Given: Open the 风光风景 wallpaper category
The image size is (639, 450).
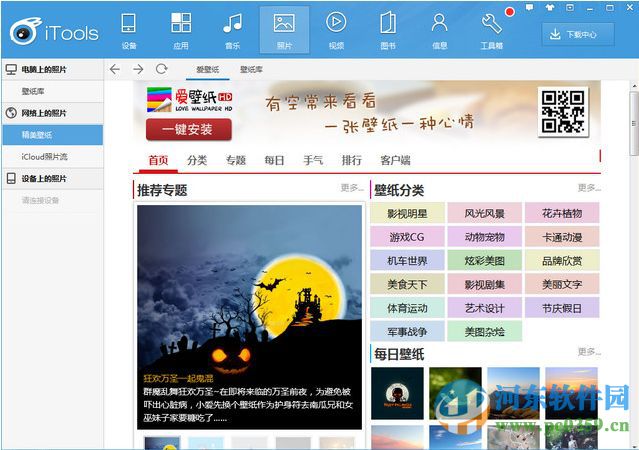Looking at the screenshot, I should [485, 213].
